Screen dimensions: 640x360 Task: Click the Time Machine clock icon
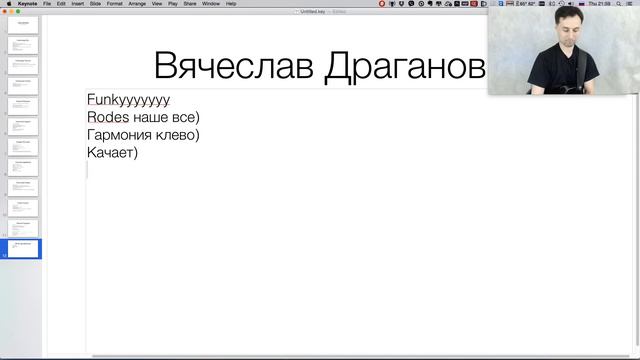pyautogui.click(x=562, y=3)
